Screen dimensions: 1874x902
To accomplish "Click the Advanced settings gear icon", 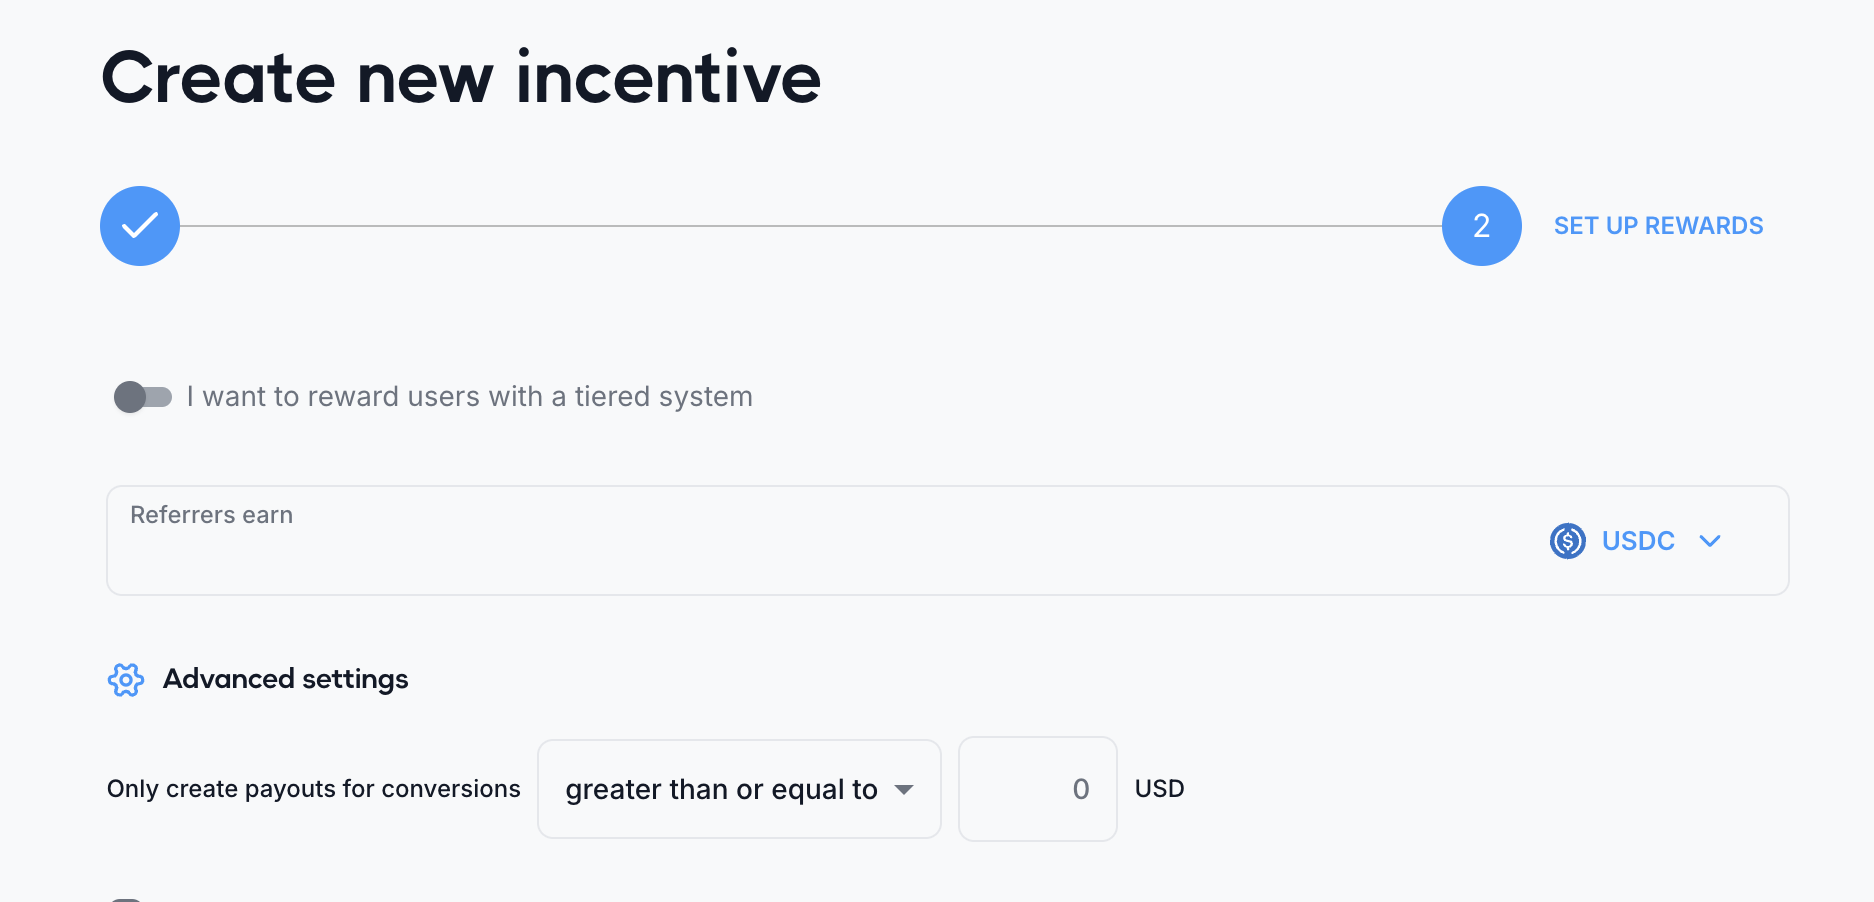I will click(x=126, y=680).
